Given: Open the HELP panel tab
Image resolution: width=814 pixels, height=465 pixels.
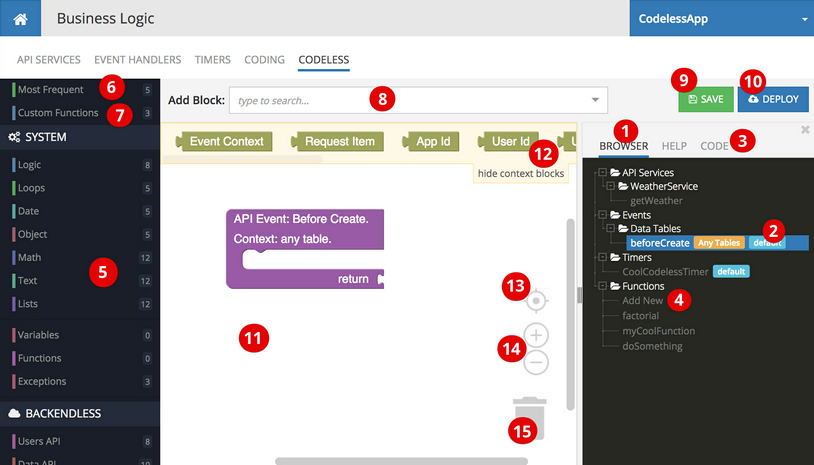Looking at the screenshot, I should 674,146.
